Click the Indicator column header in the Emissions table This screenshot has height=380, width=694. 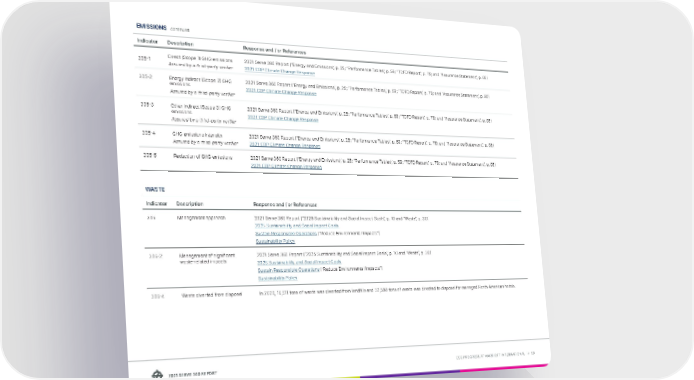click(147, 41)
